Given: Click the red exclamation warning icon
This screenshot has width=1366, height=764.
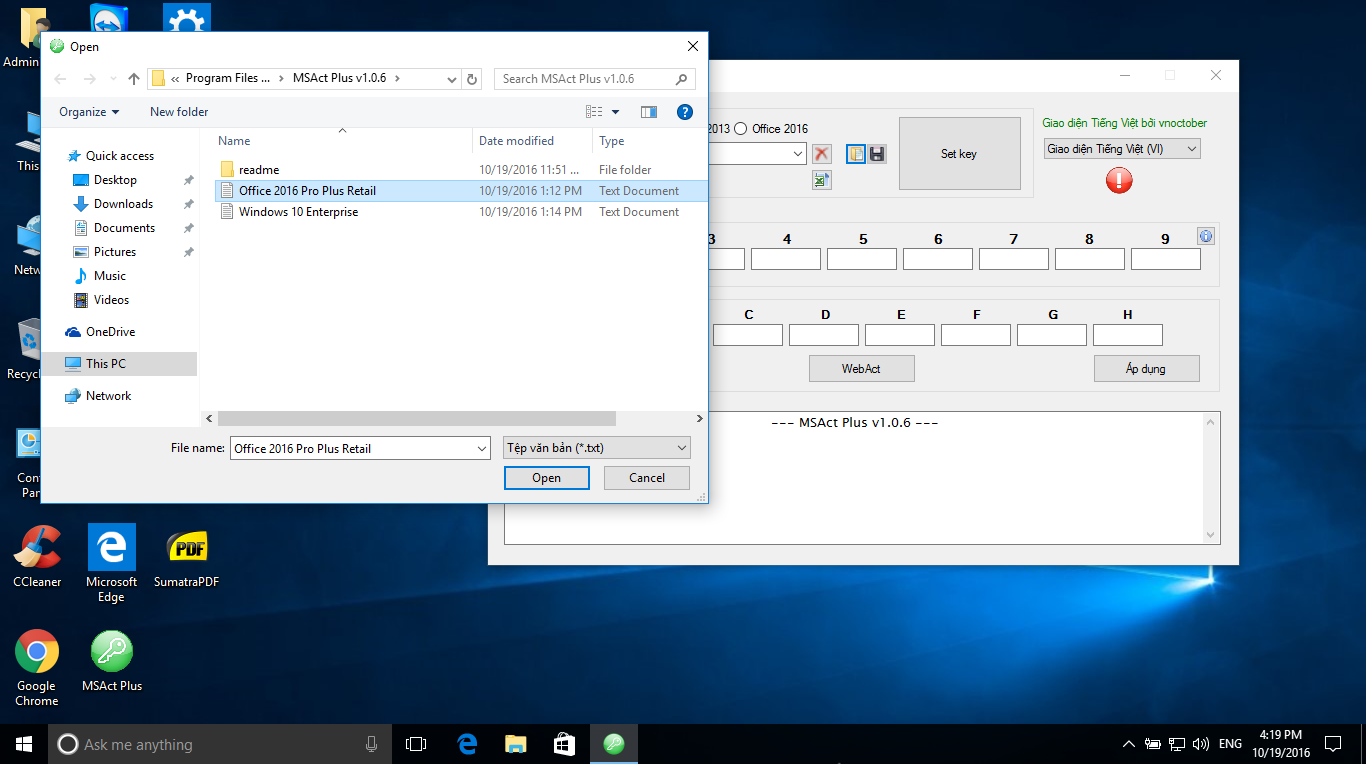Looking at the screenshot, I should click(1119, 180).
